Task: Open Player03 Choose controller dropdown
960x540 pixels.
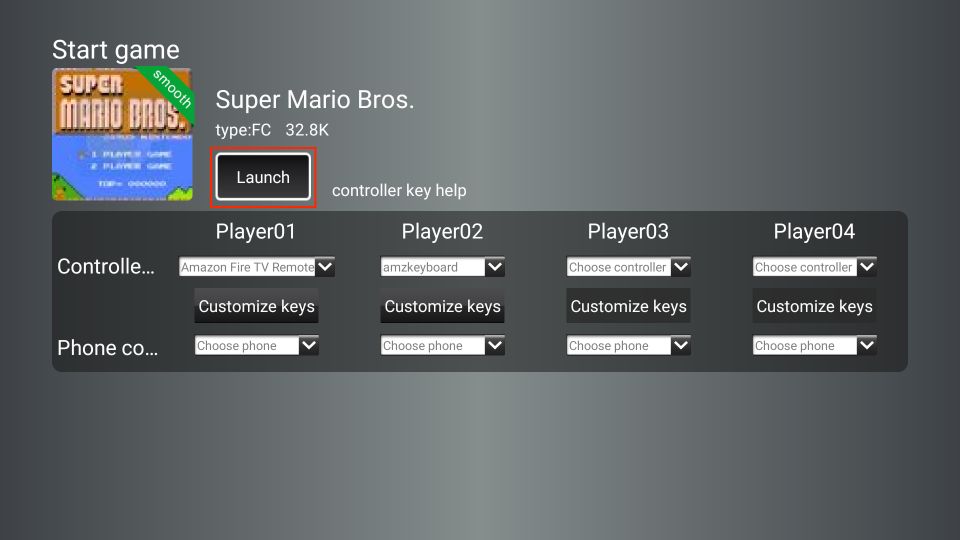Action: pos(628,267)
